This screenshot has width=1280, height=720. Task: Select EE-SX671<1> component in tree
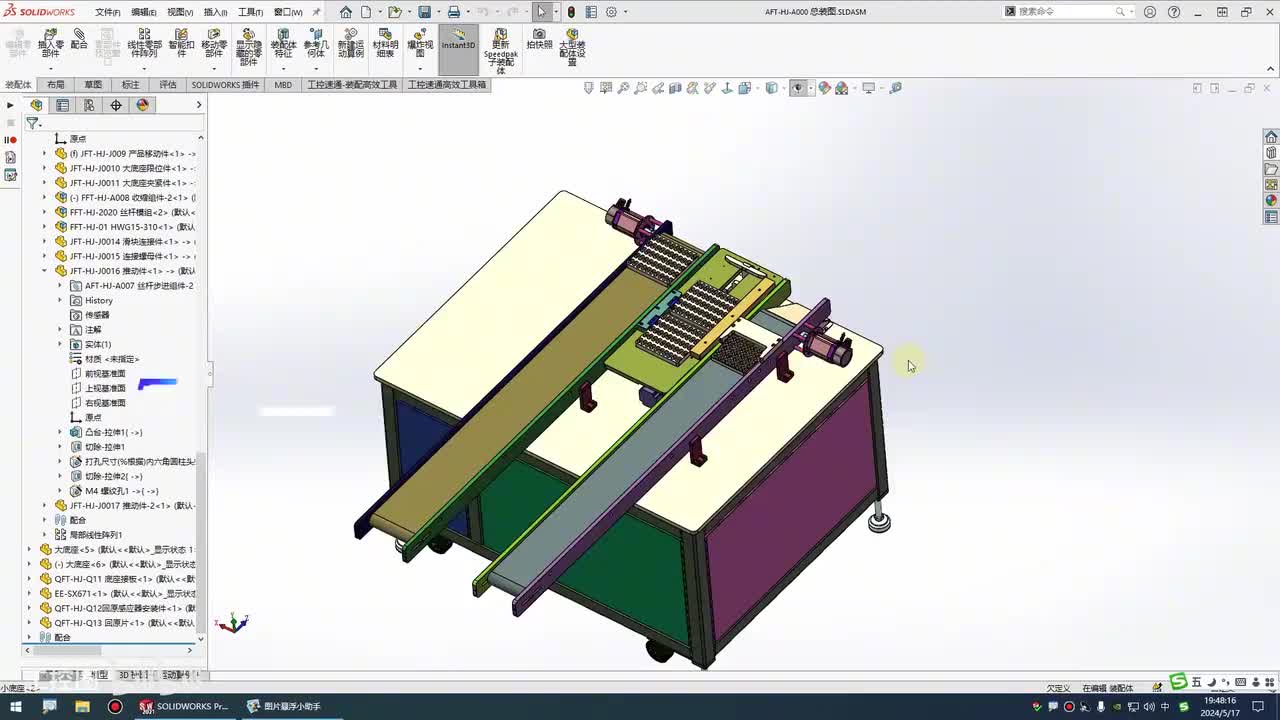124,594
